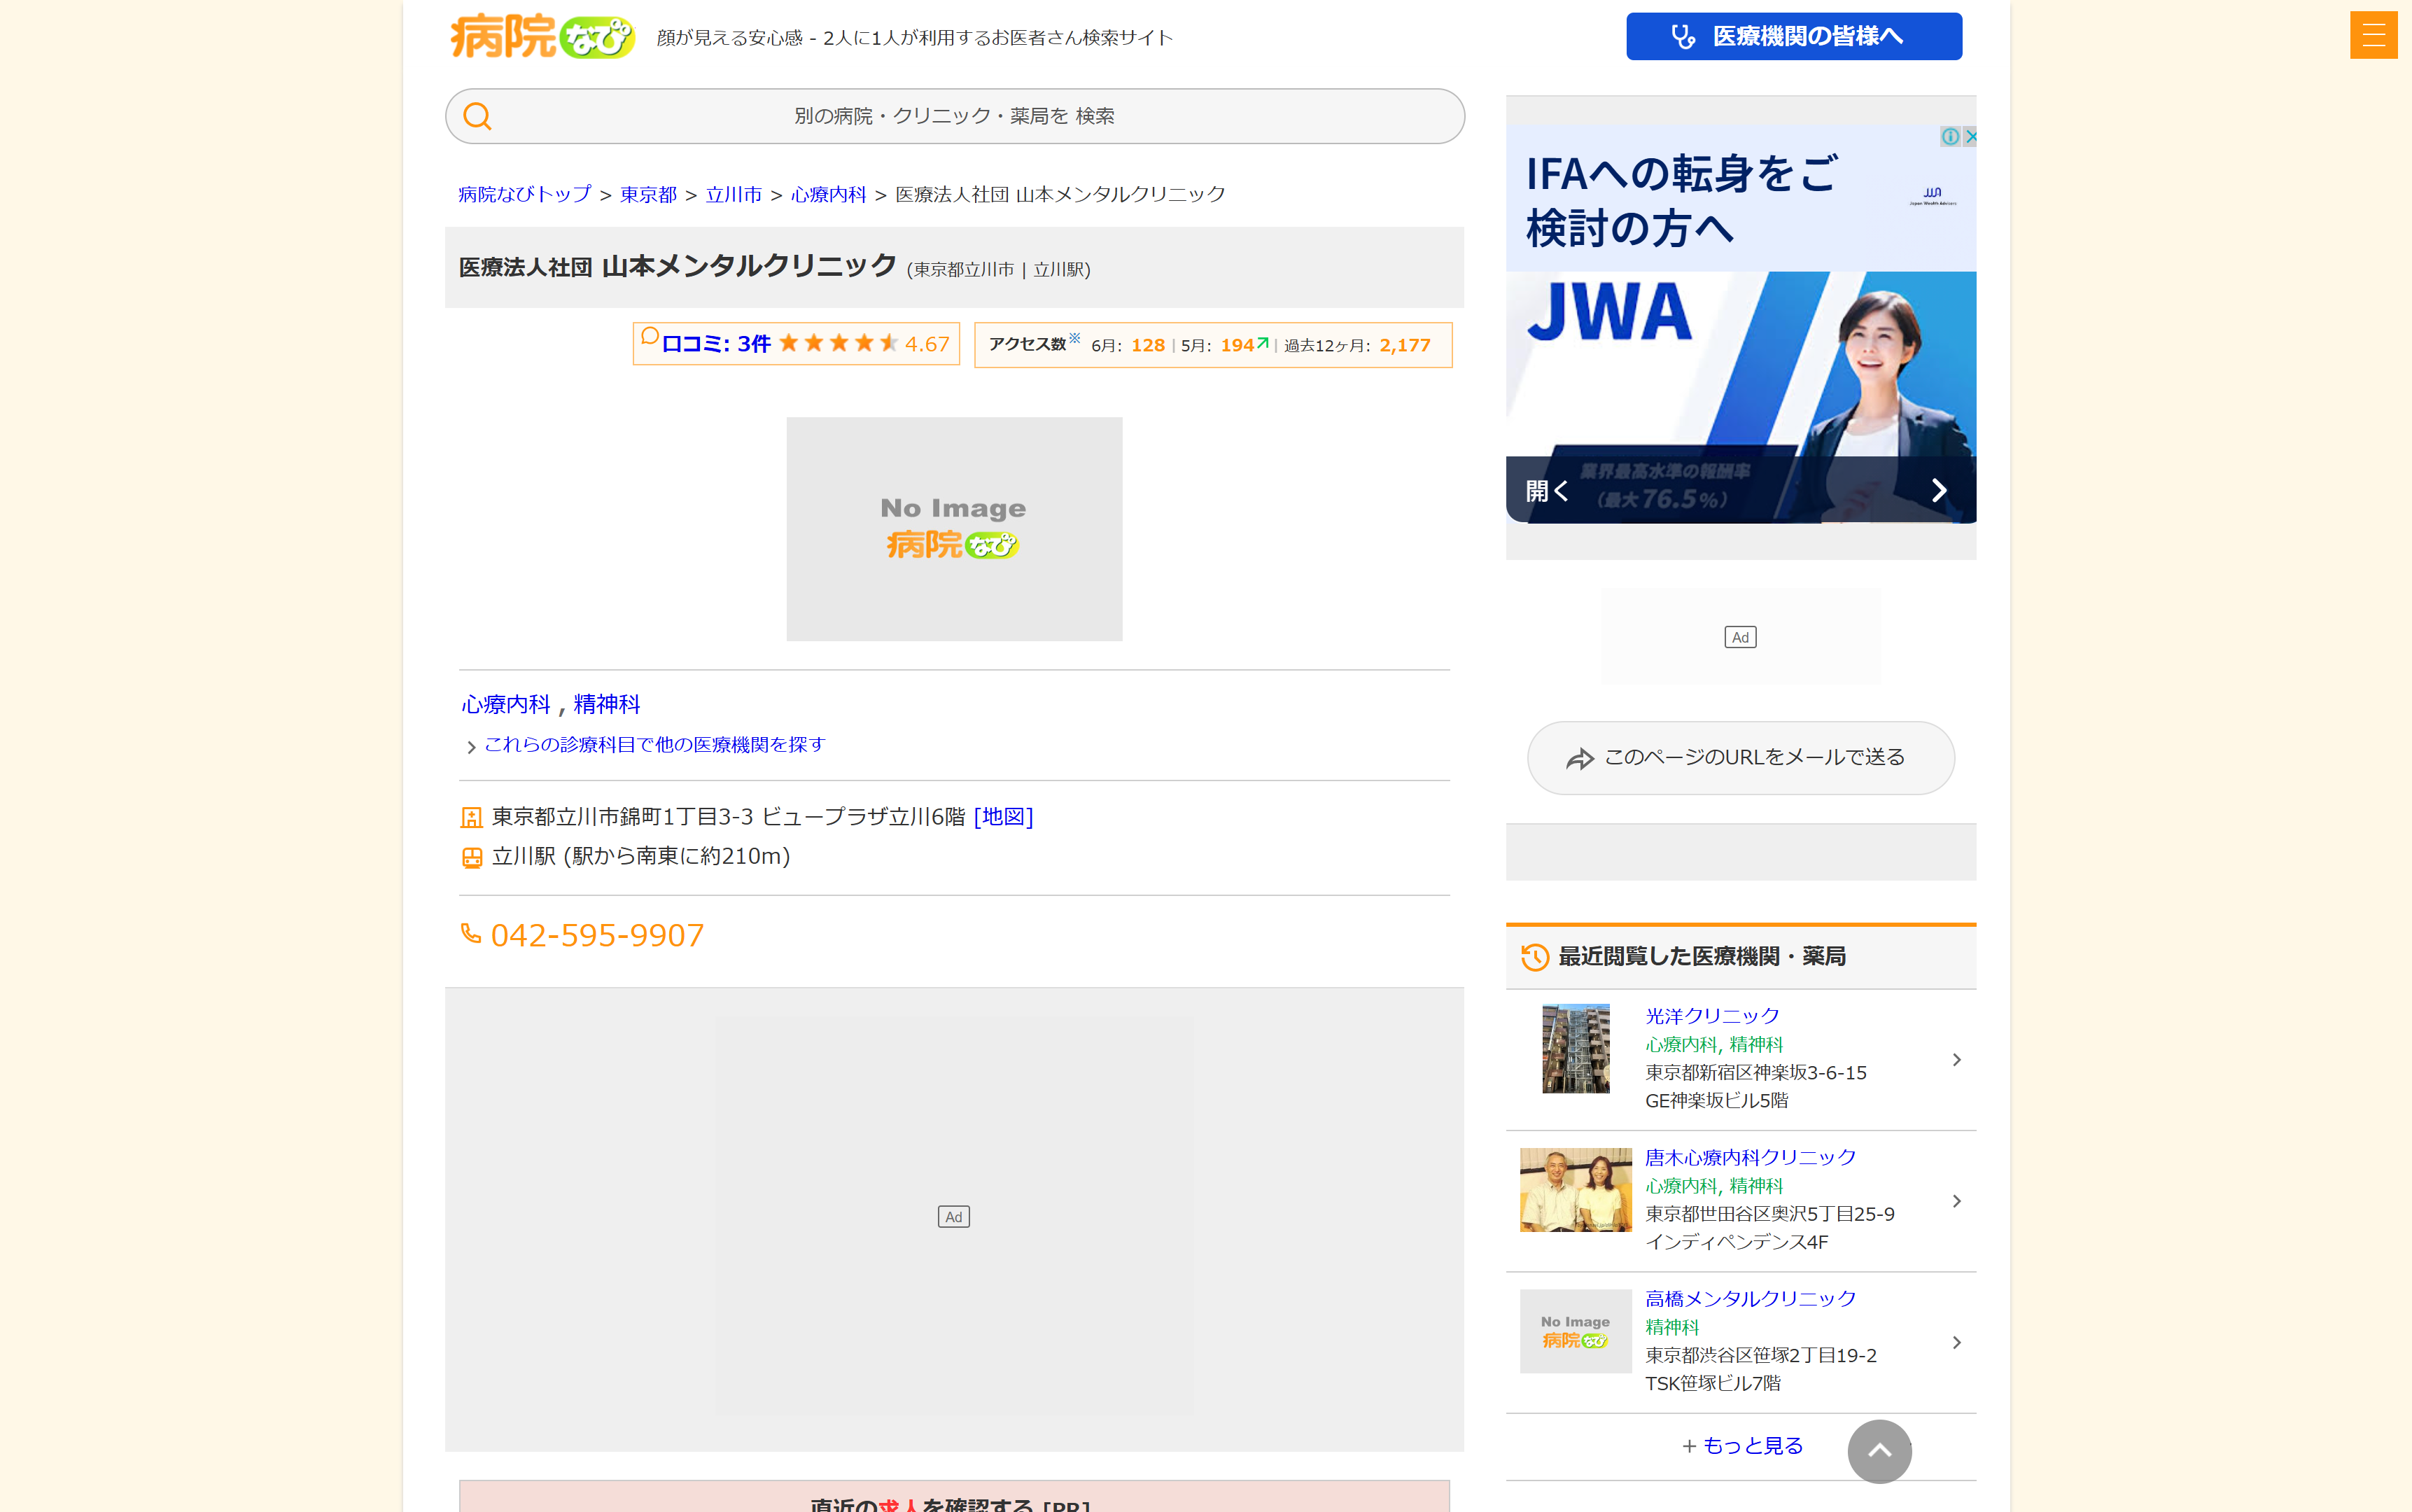This screenshot has width=2412, height=1512.
Task: Click 立川市 breadcrumb
Action: point(734,195)
